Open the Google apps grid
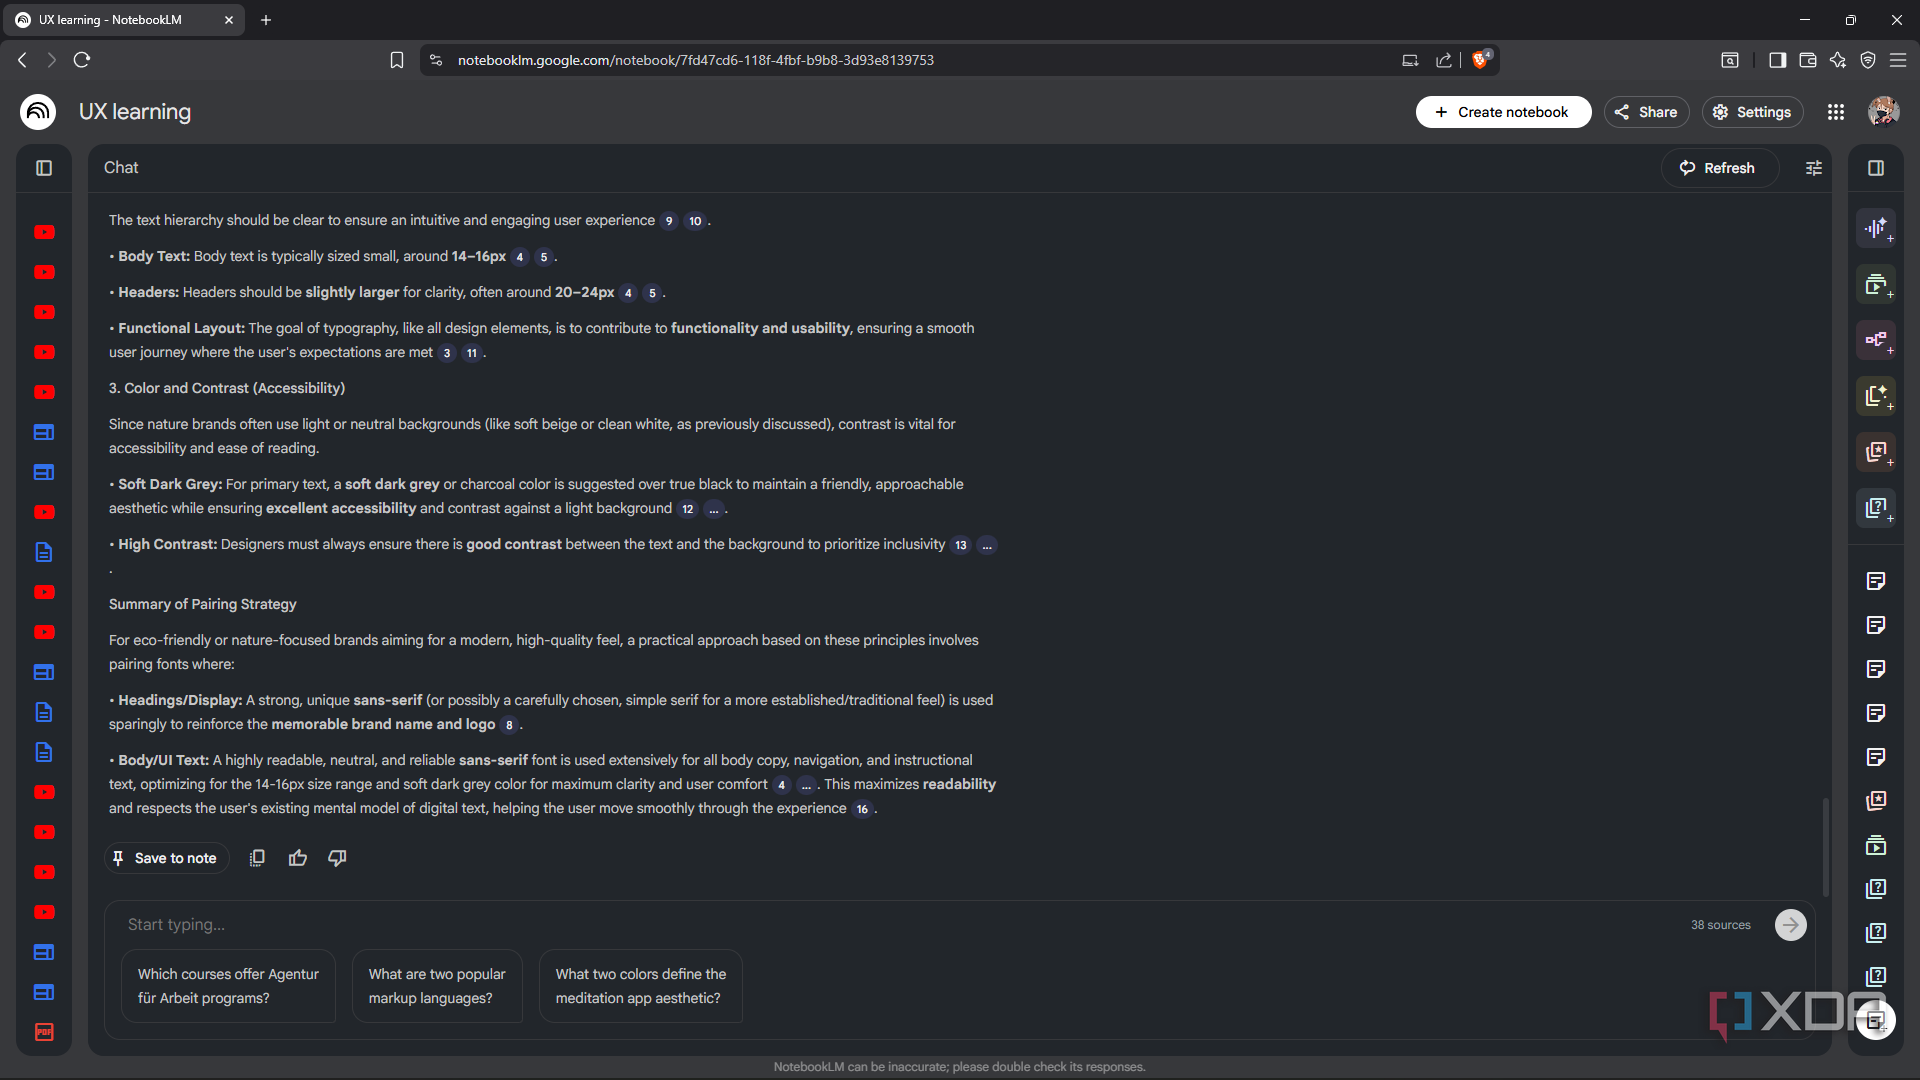Viewport: 1920px width, 1080px height. (1836, 112)
